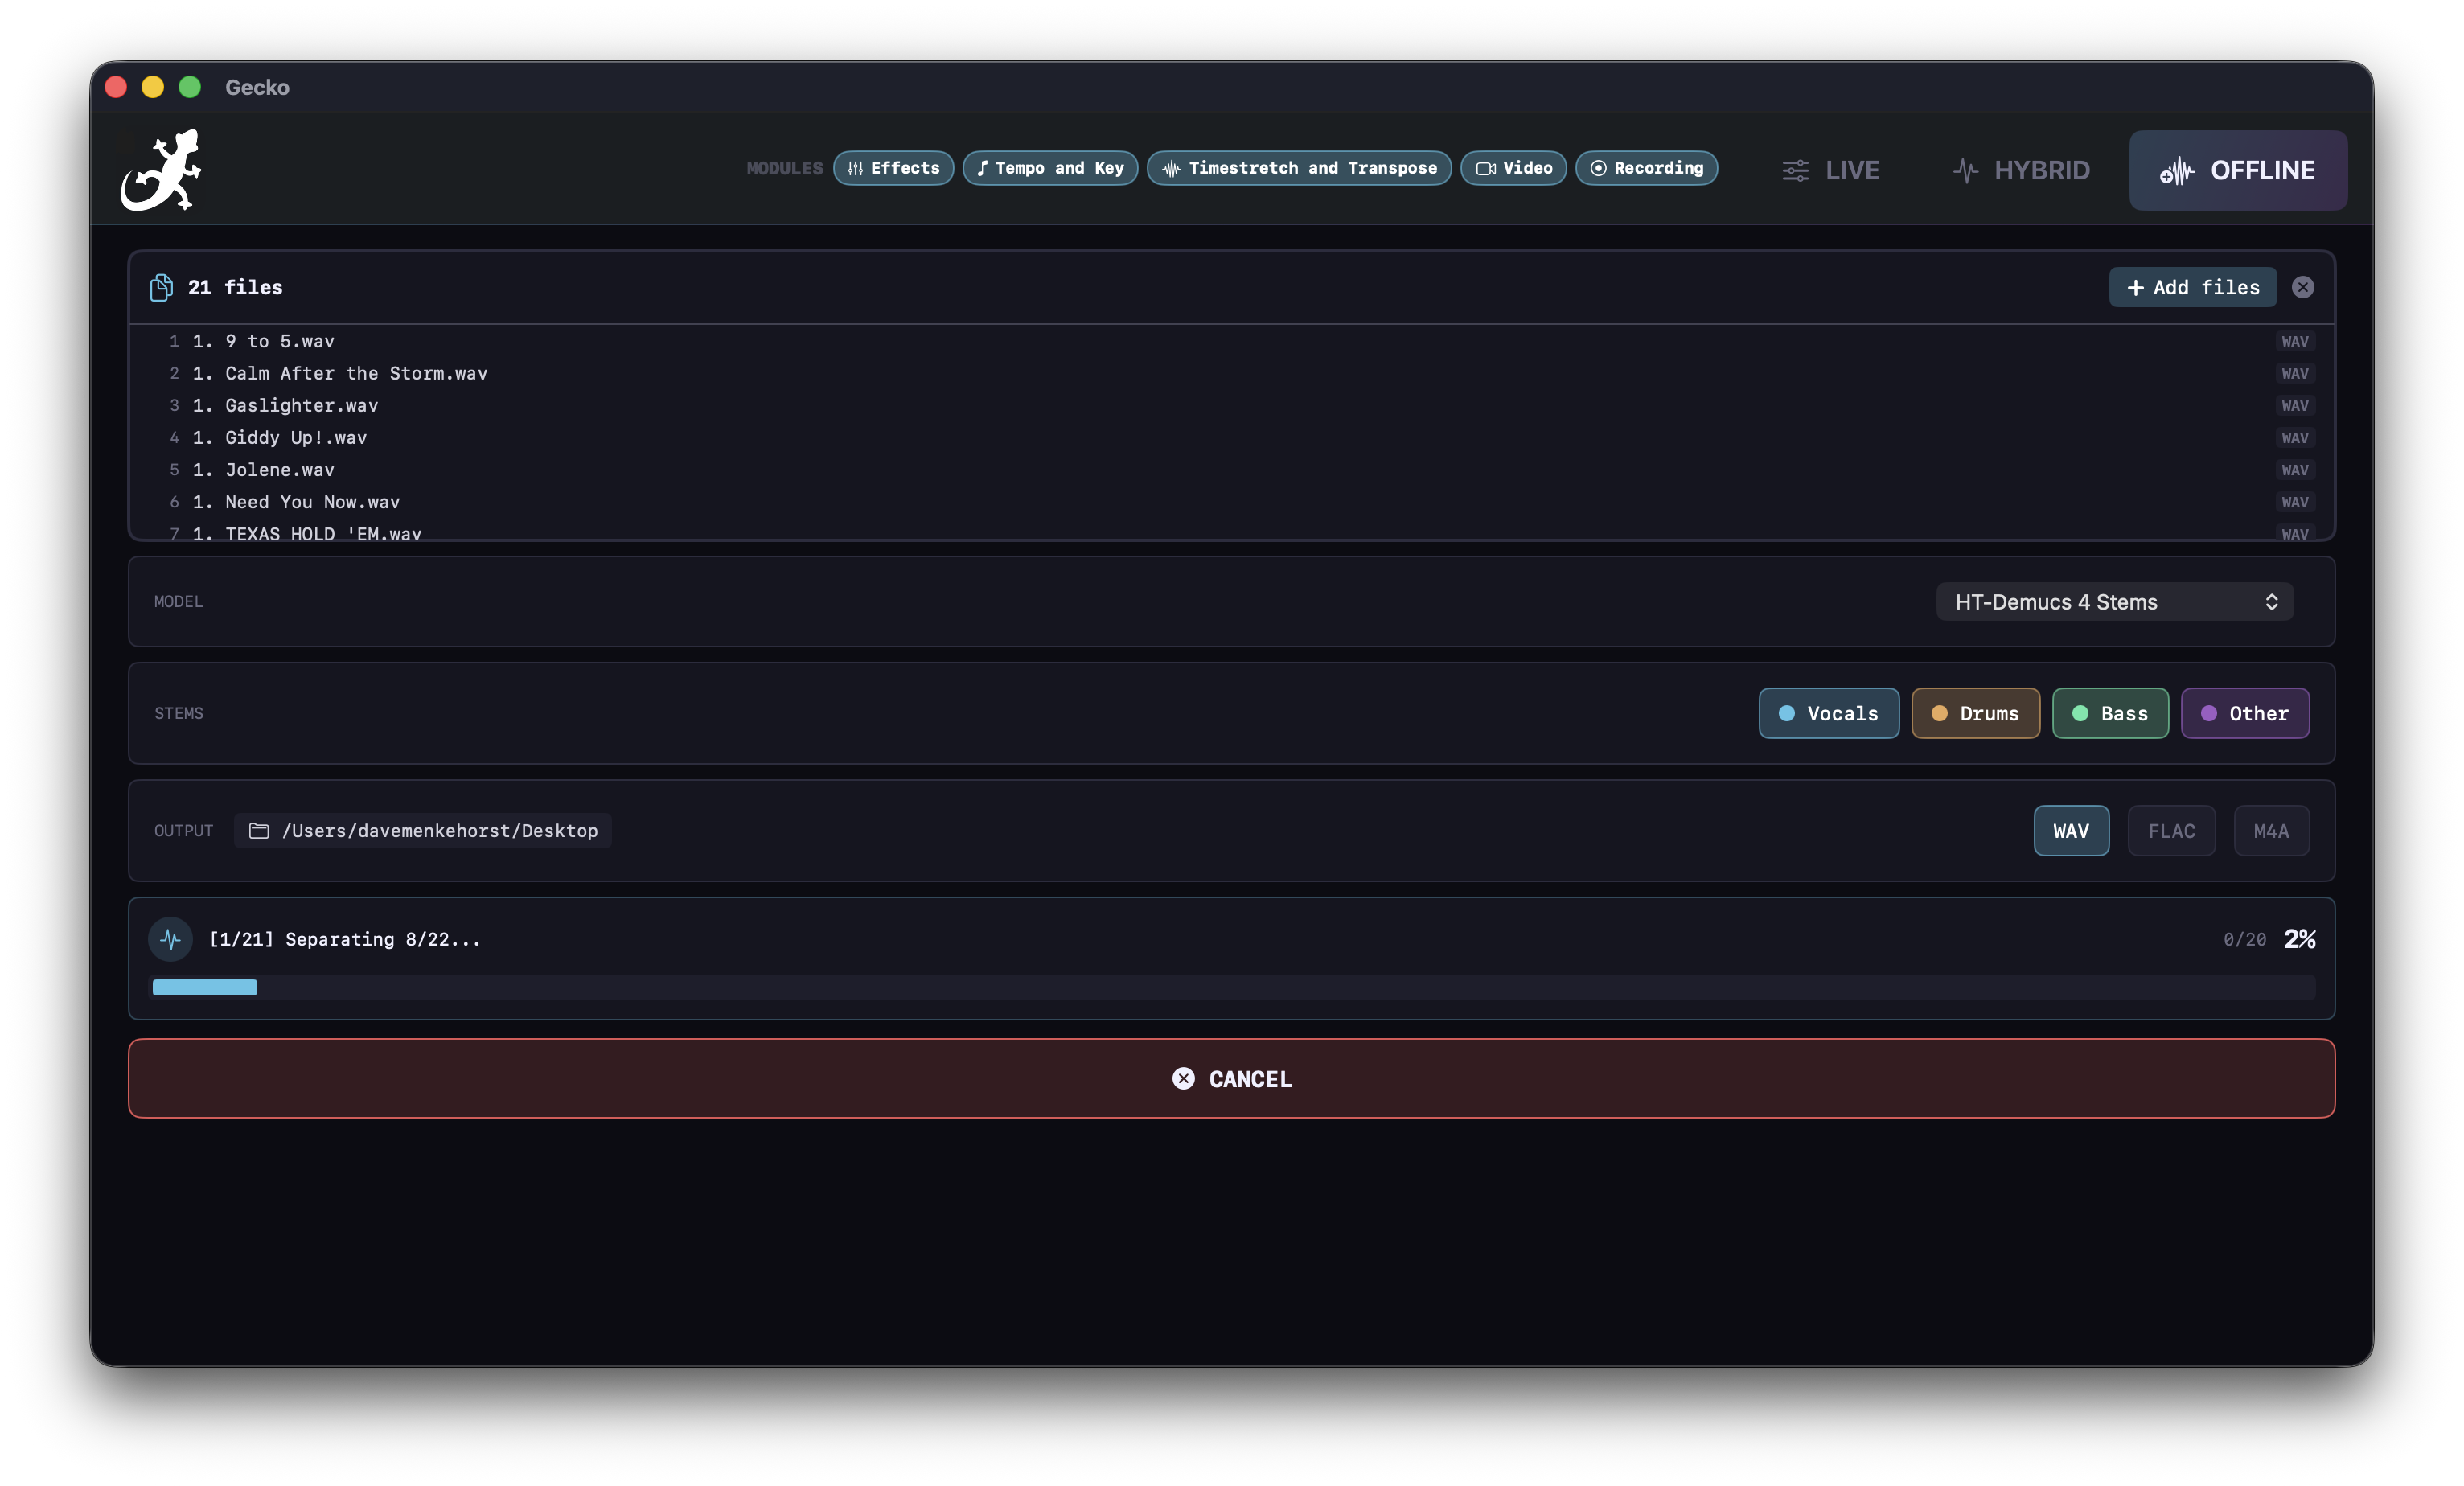Open the Tempo and Key module

(x=1050, y=168)
